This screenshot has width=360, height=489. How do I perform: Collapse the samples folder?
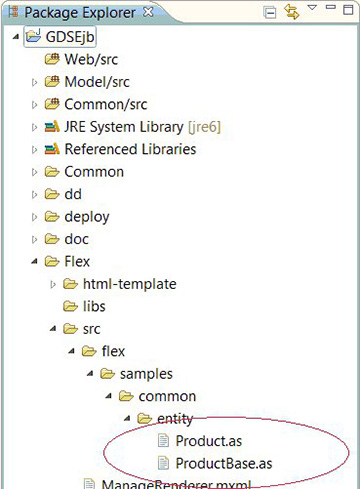click(x=90, y=374)
